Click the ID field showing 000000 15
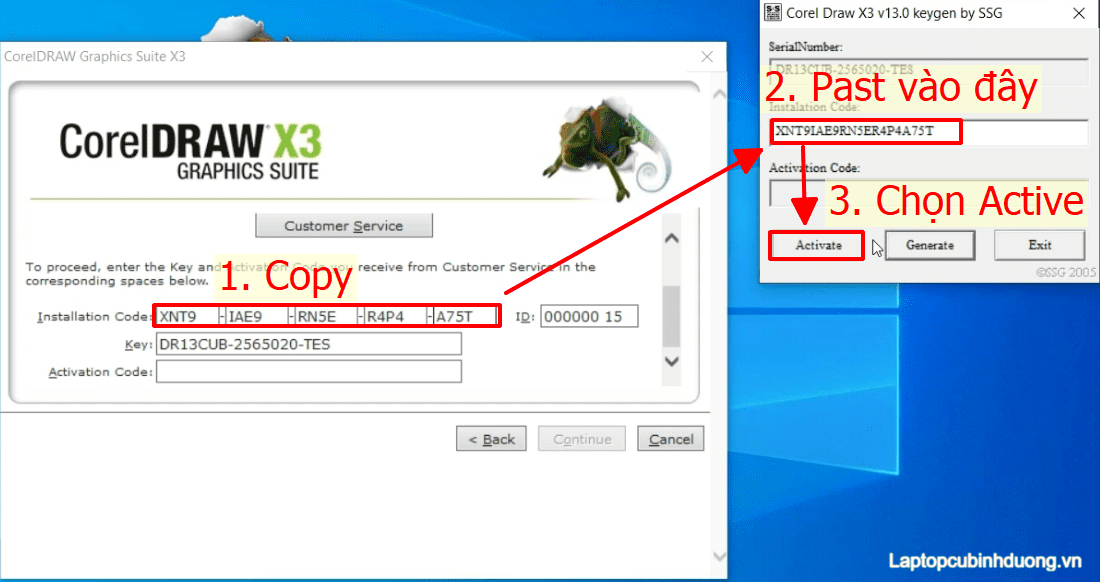 [x=589, y=316]
